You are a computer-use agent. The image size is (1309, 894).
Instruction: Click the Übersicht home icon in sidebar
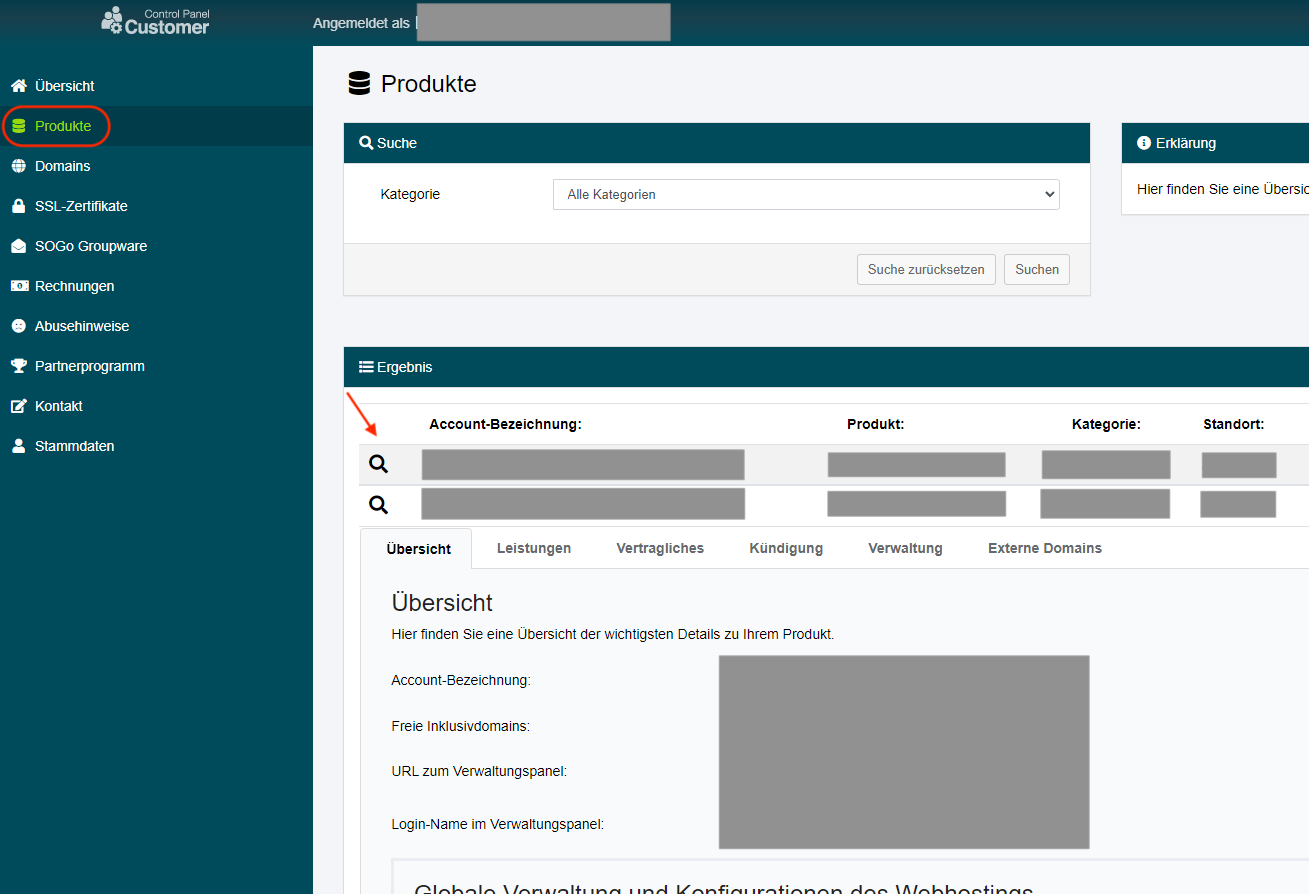[18, 86]
